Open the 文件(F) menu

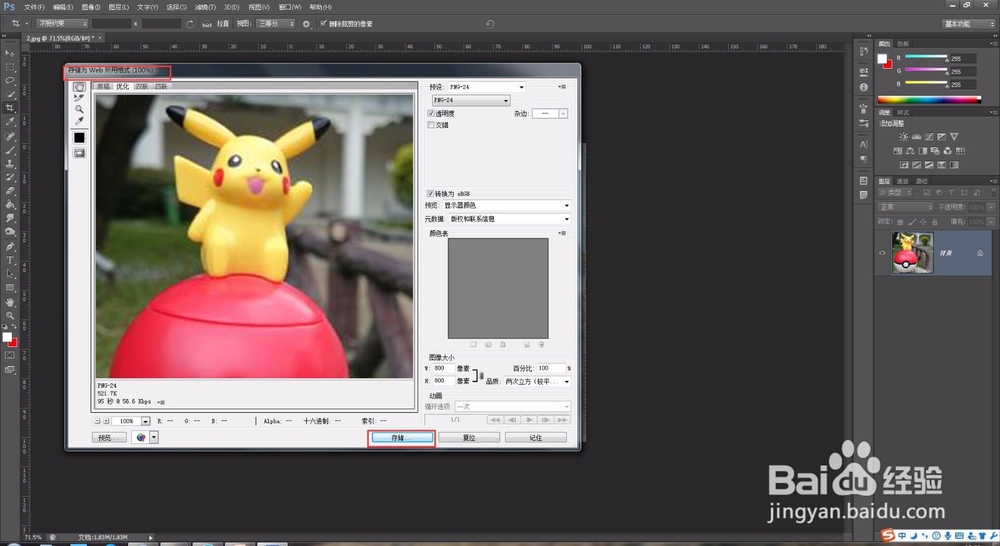coord(34,7)
